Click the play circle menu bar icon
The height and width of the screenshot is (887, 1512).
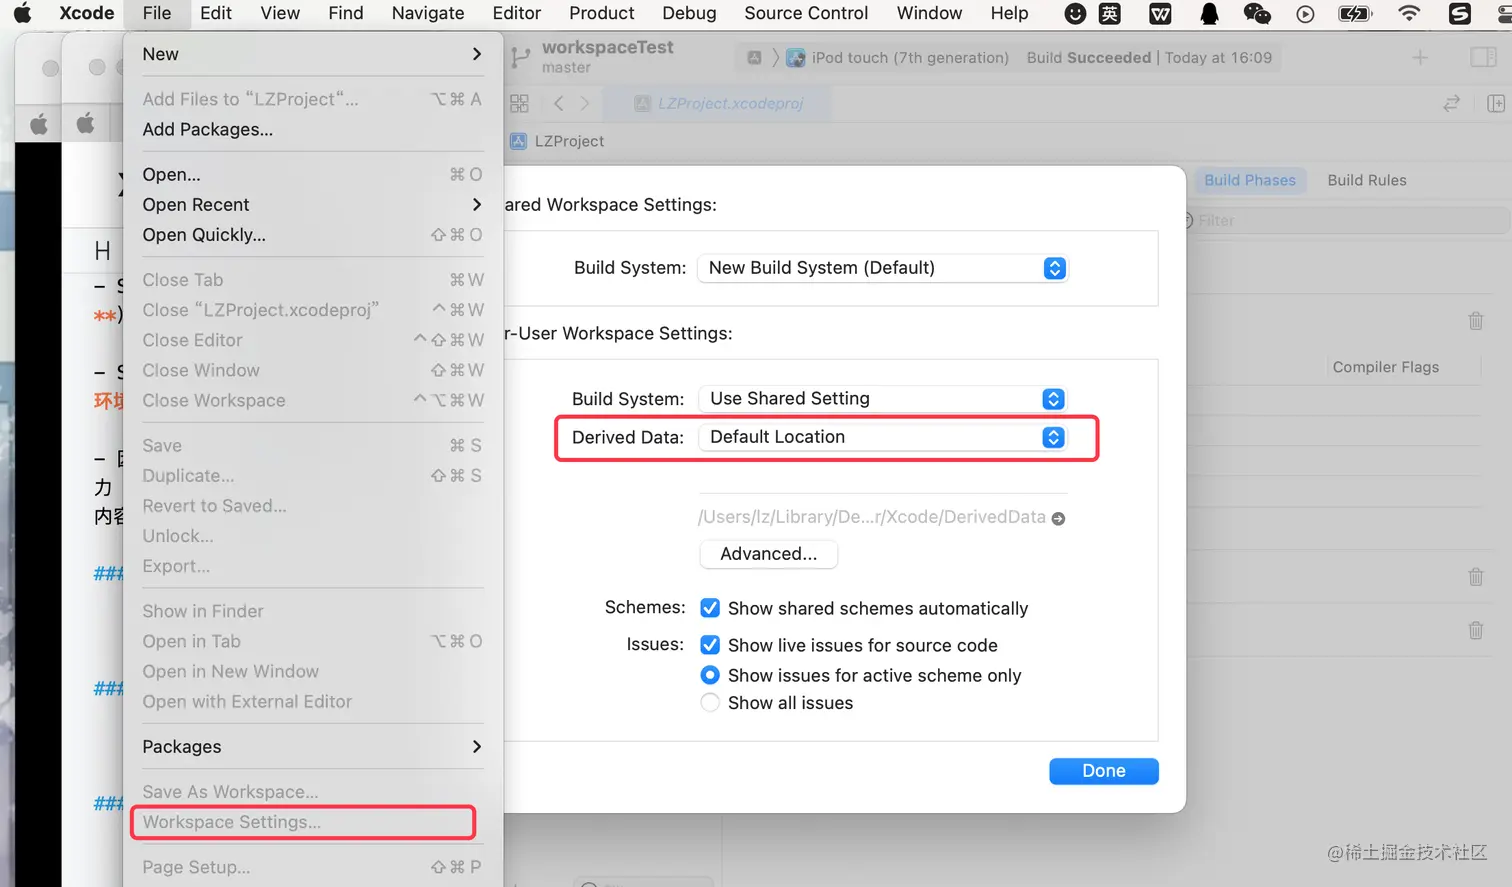1305,13
